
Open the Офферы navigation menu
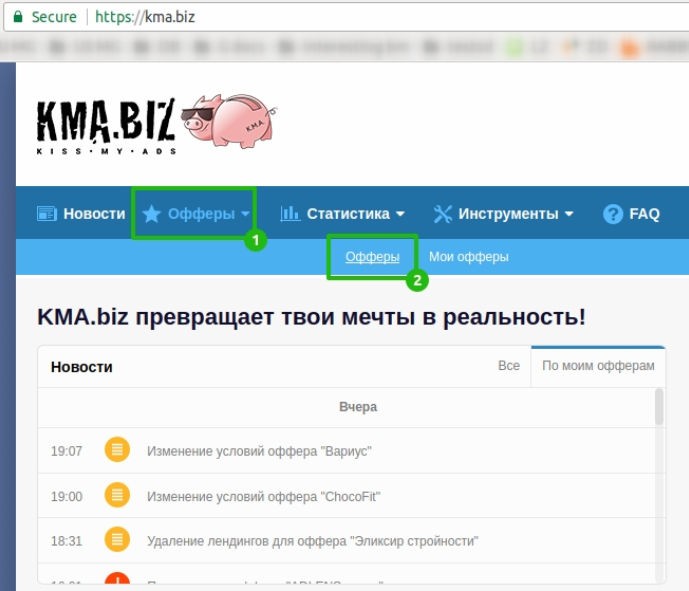tap(201, 214)
